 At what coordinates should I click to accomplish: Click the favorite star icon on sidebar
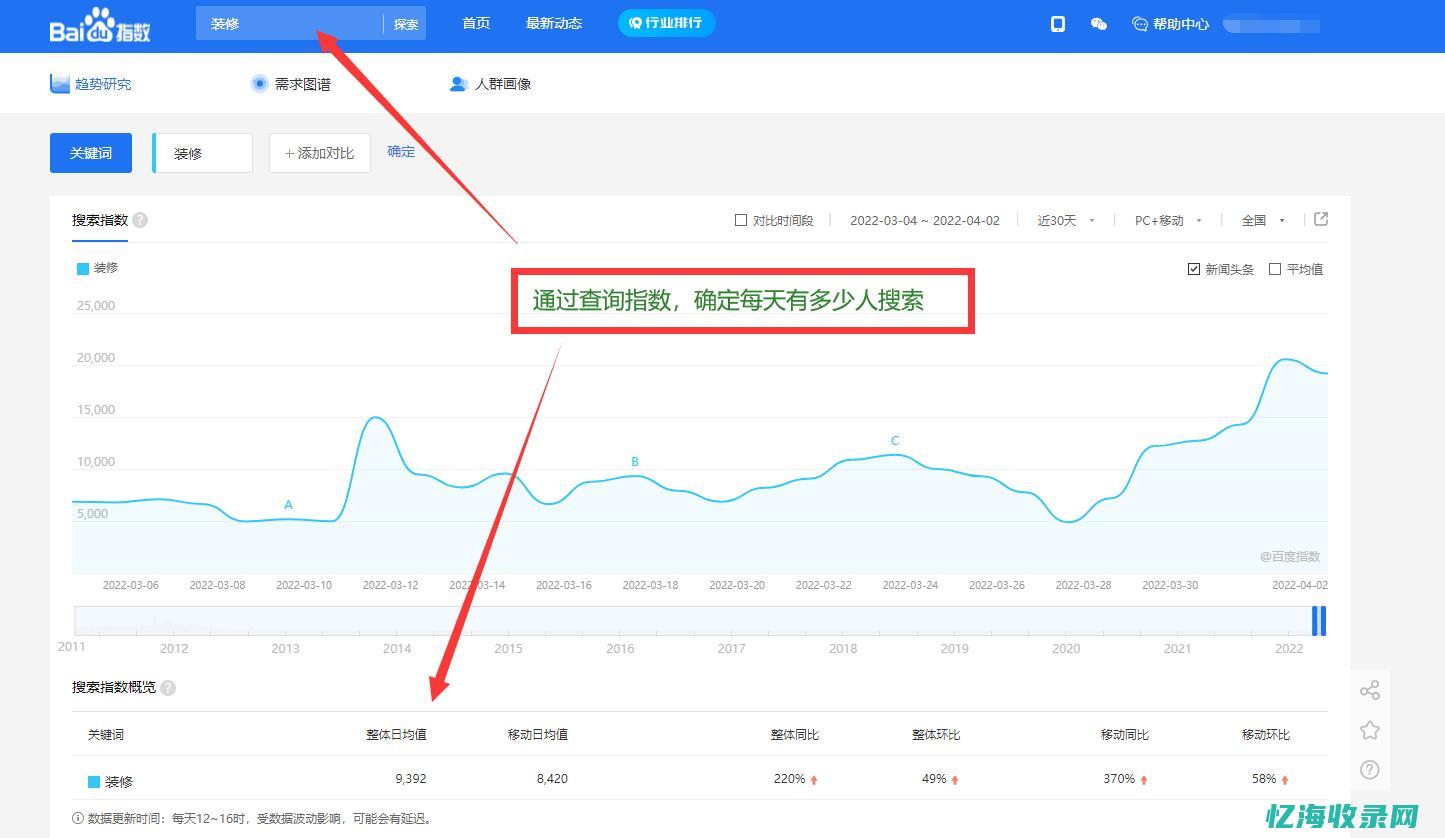pyautogui.click(x=1370, y=730)
